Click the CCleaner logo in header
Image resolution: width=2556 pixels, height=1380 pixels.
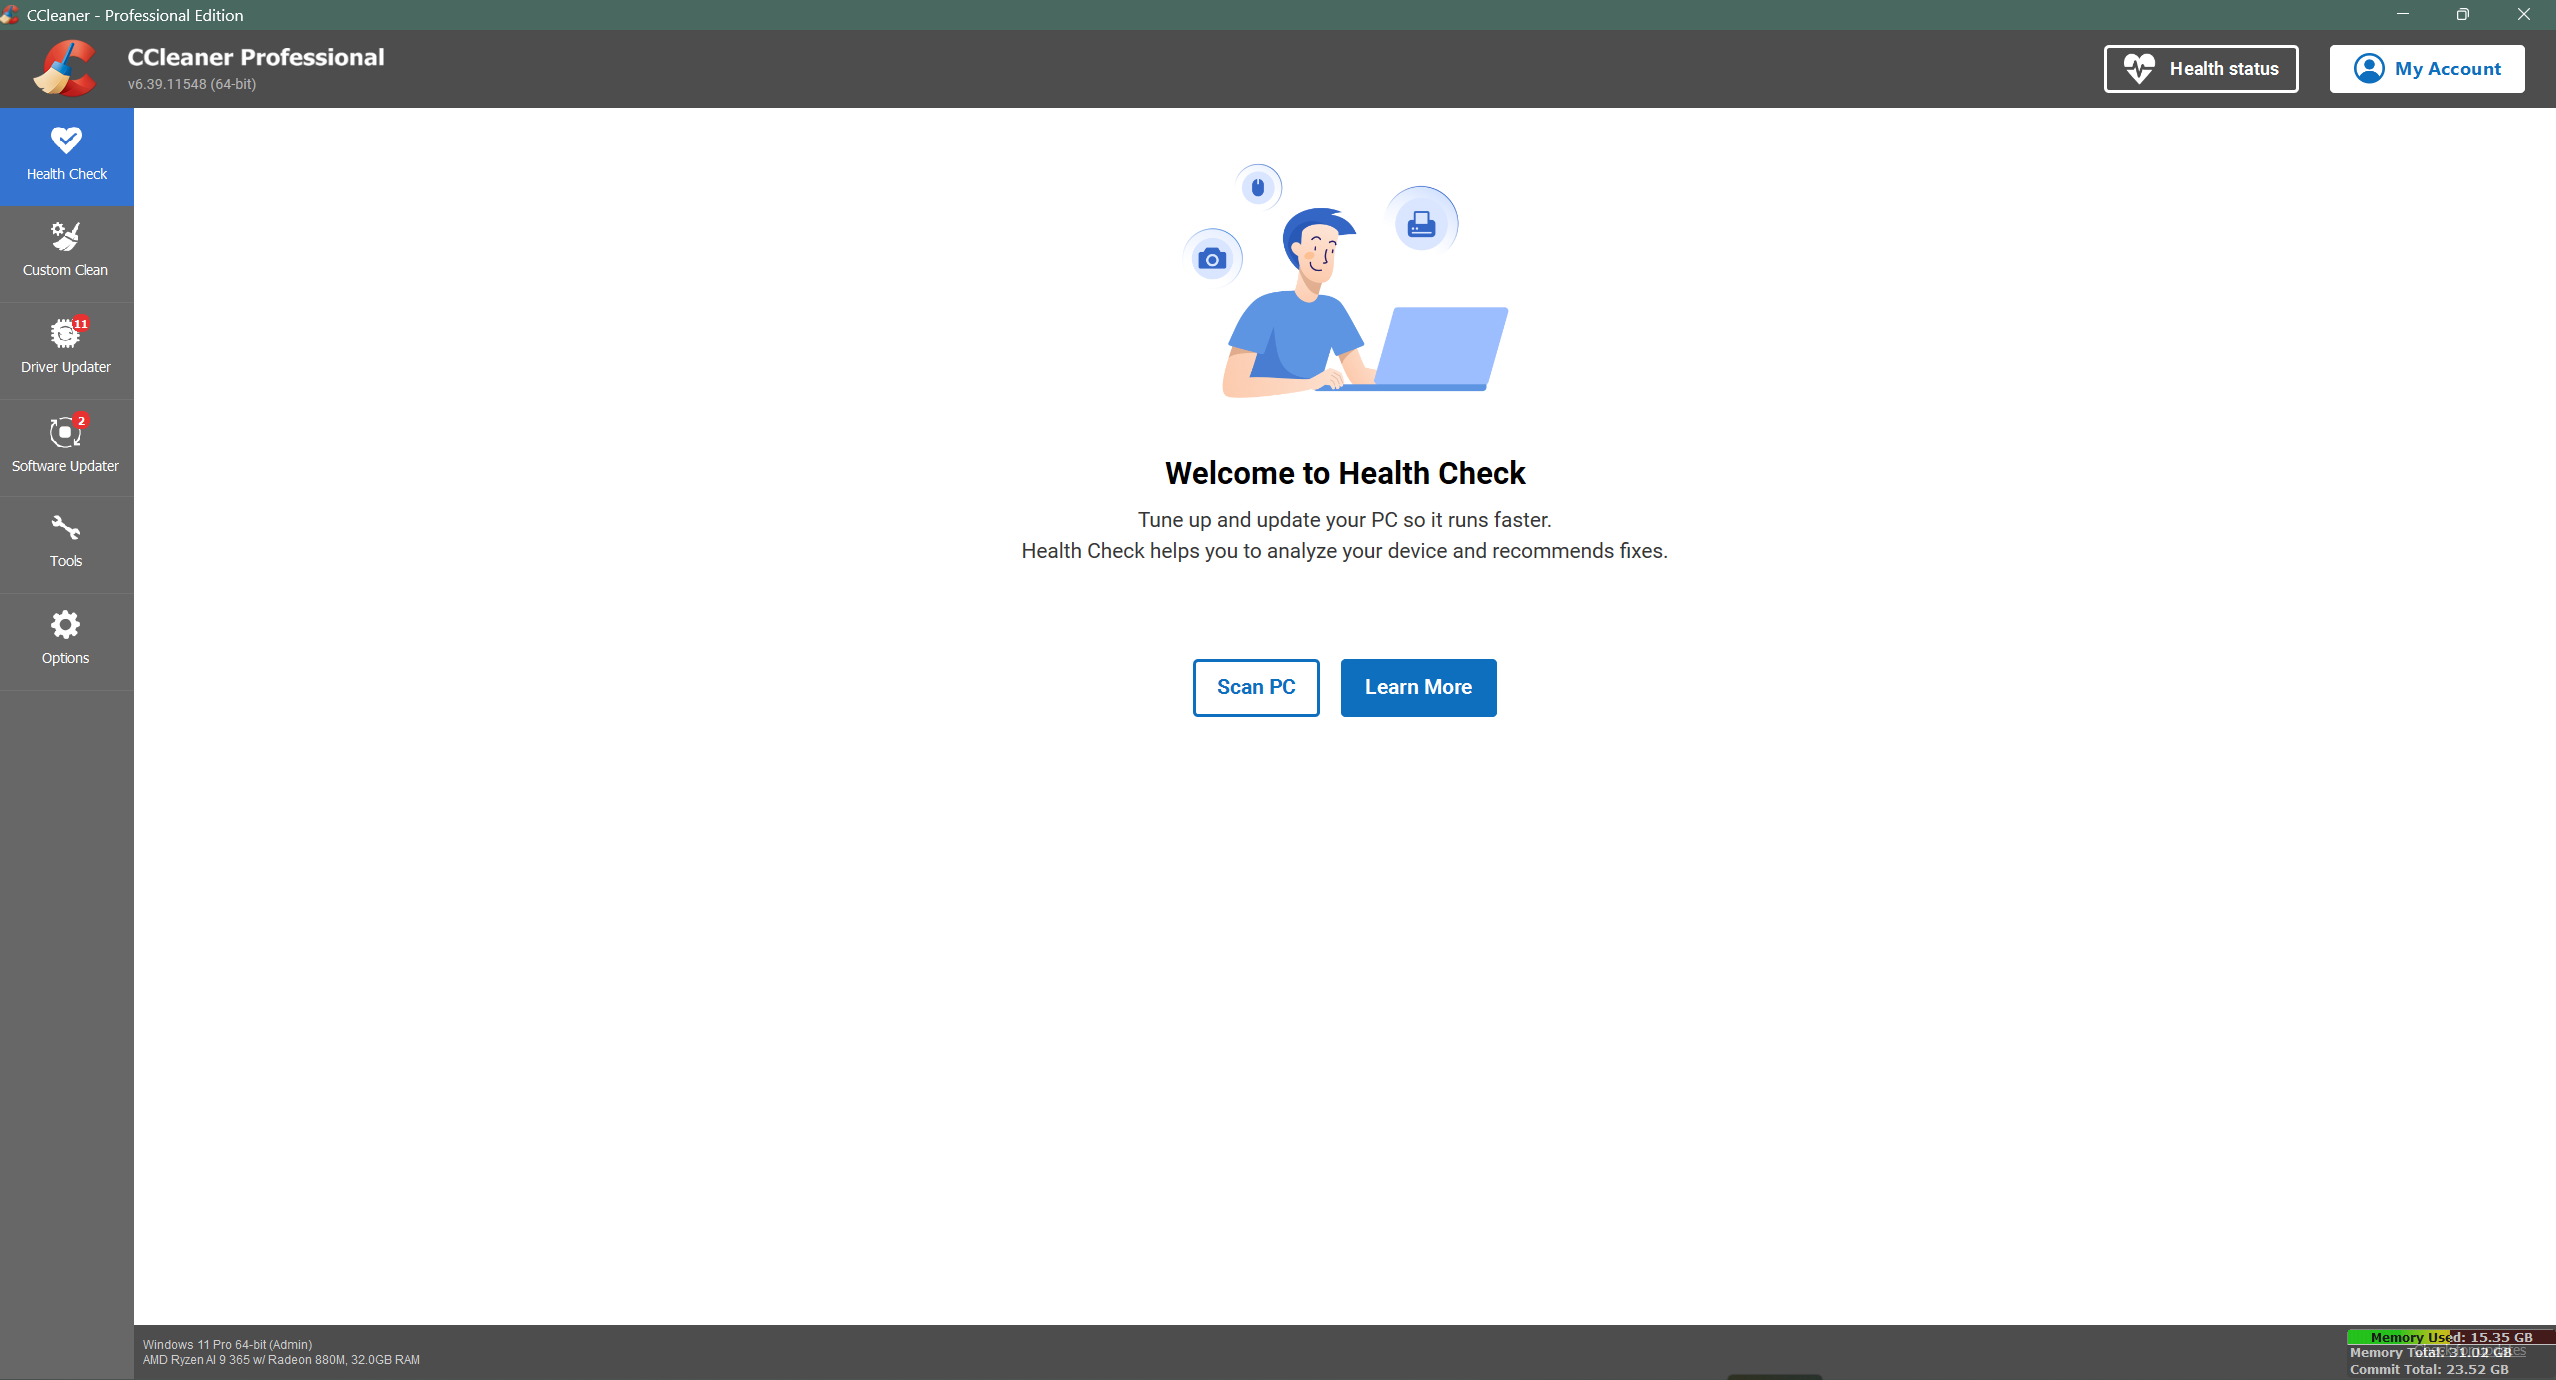tap(65, 68)
